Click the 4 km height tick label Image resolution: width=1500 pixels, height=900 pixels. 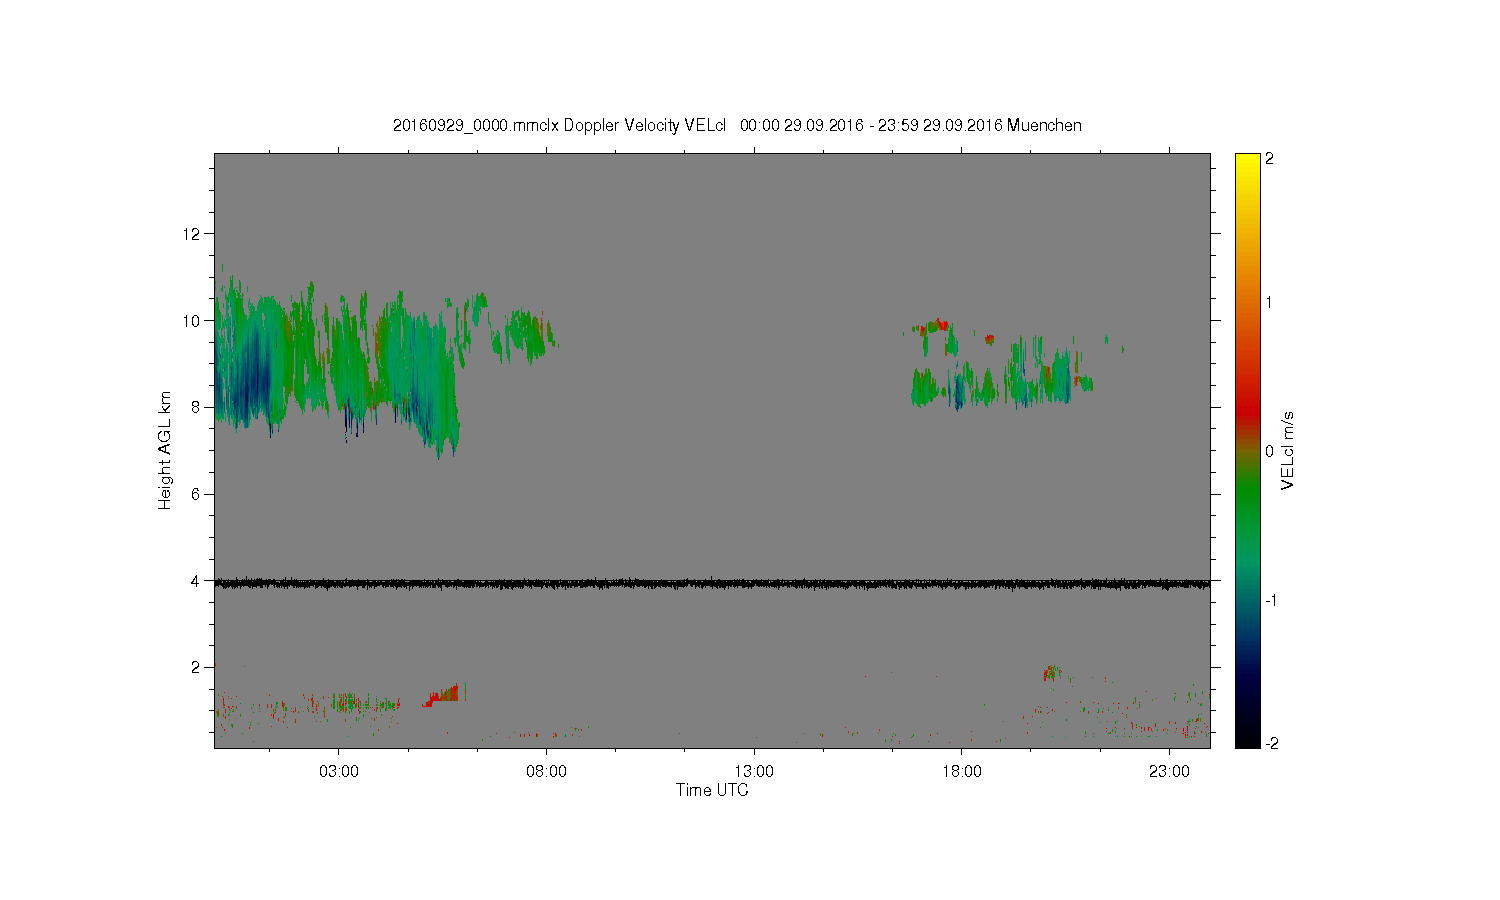(197, 581)
